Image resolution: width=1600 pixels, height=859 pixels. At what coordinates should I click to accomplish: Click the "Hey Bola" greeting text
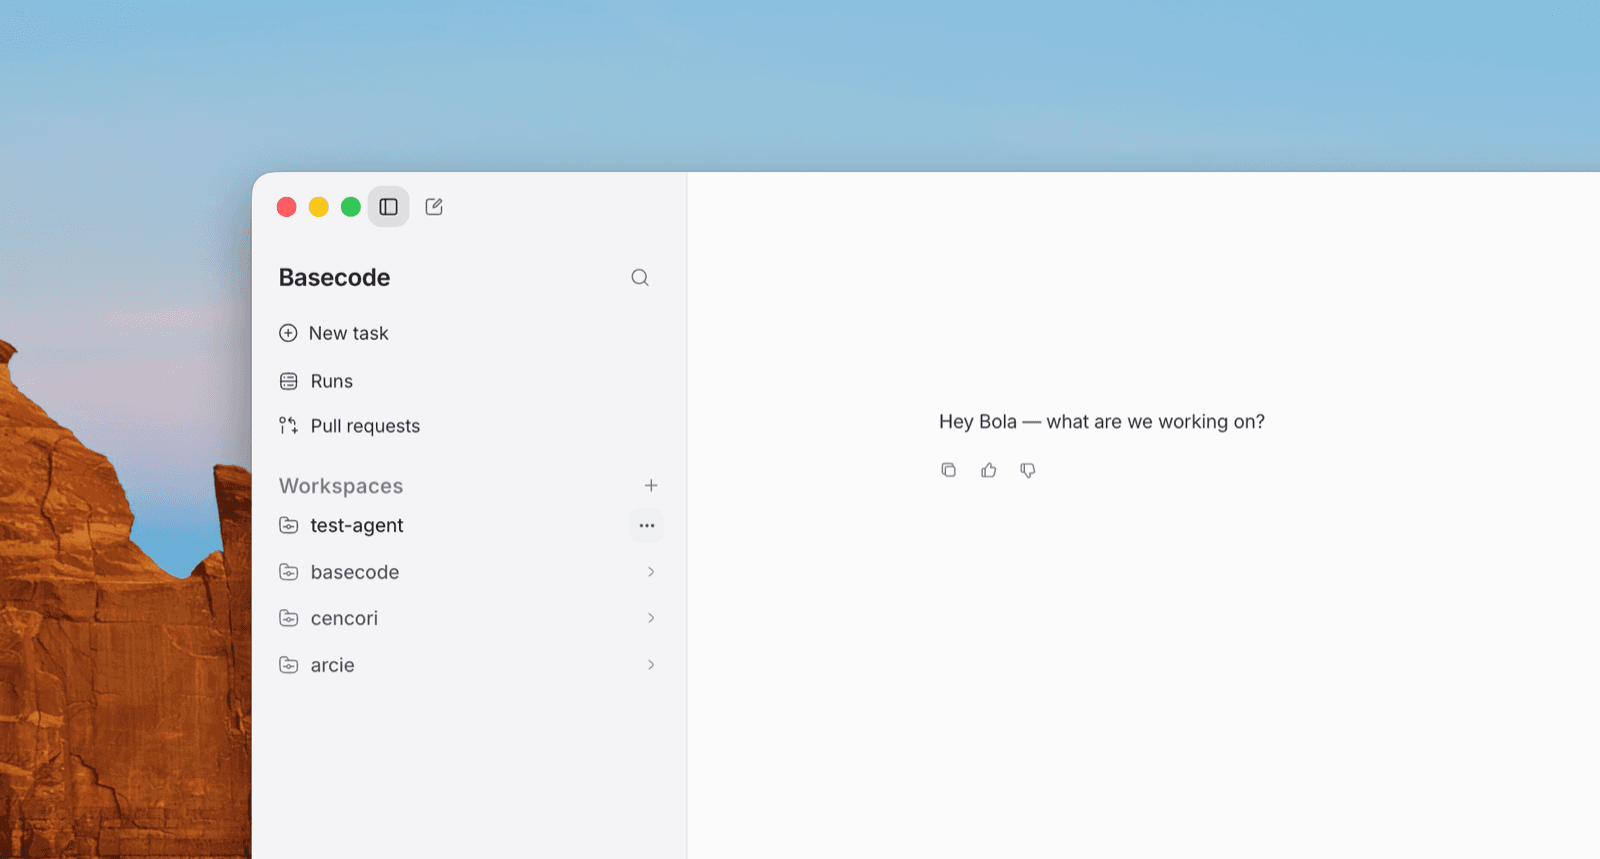tap(1102, 422)
